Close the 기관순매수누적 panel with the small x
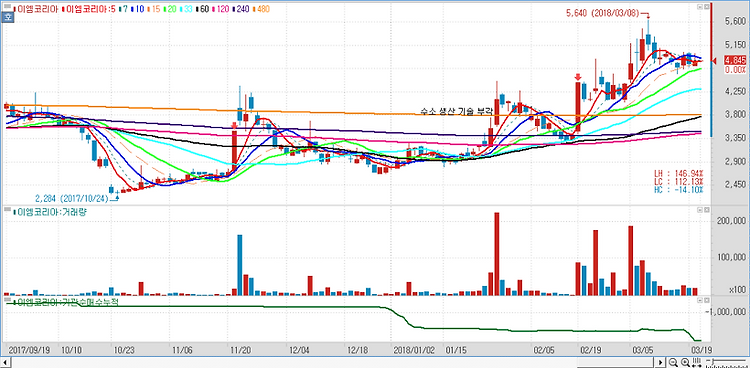The height and width of the screenshot is (368, 750). click(706, 300)
